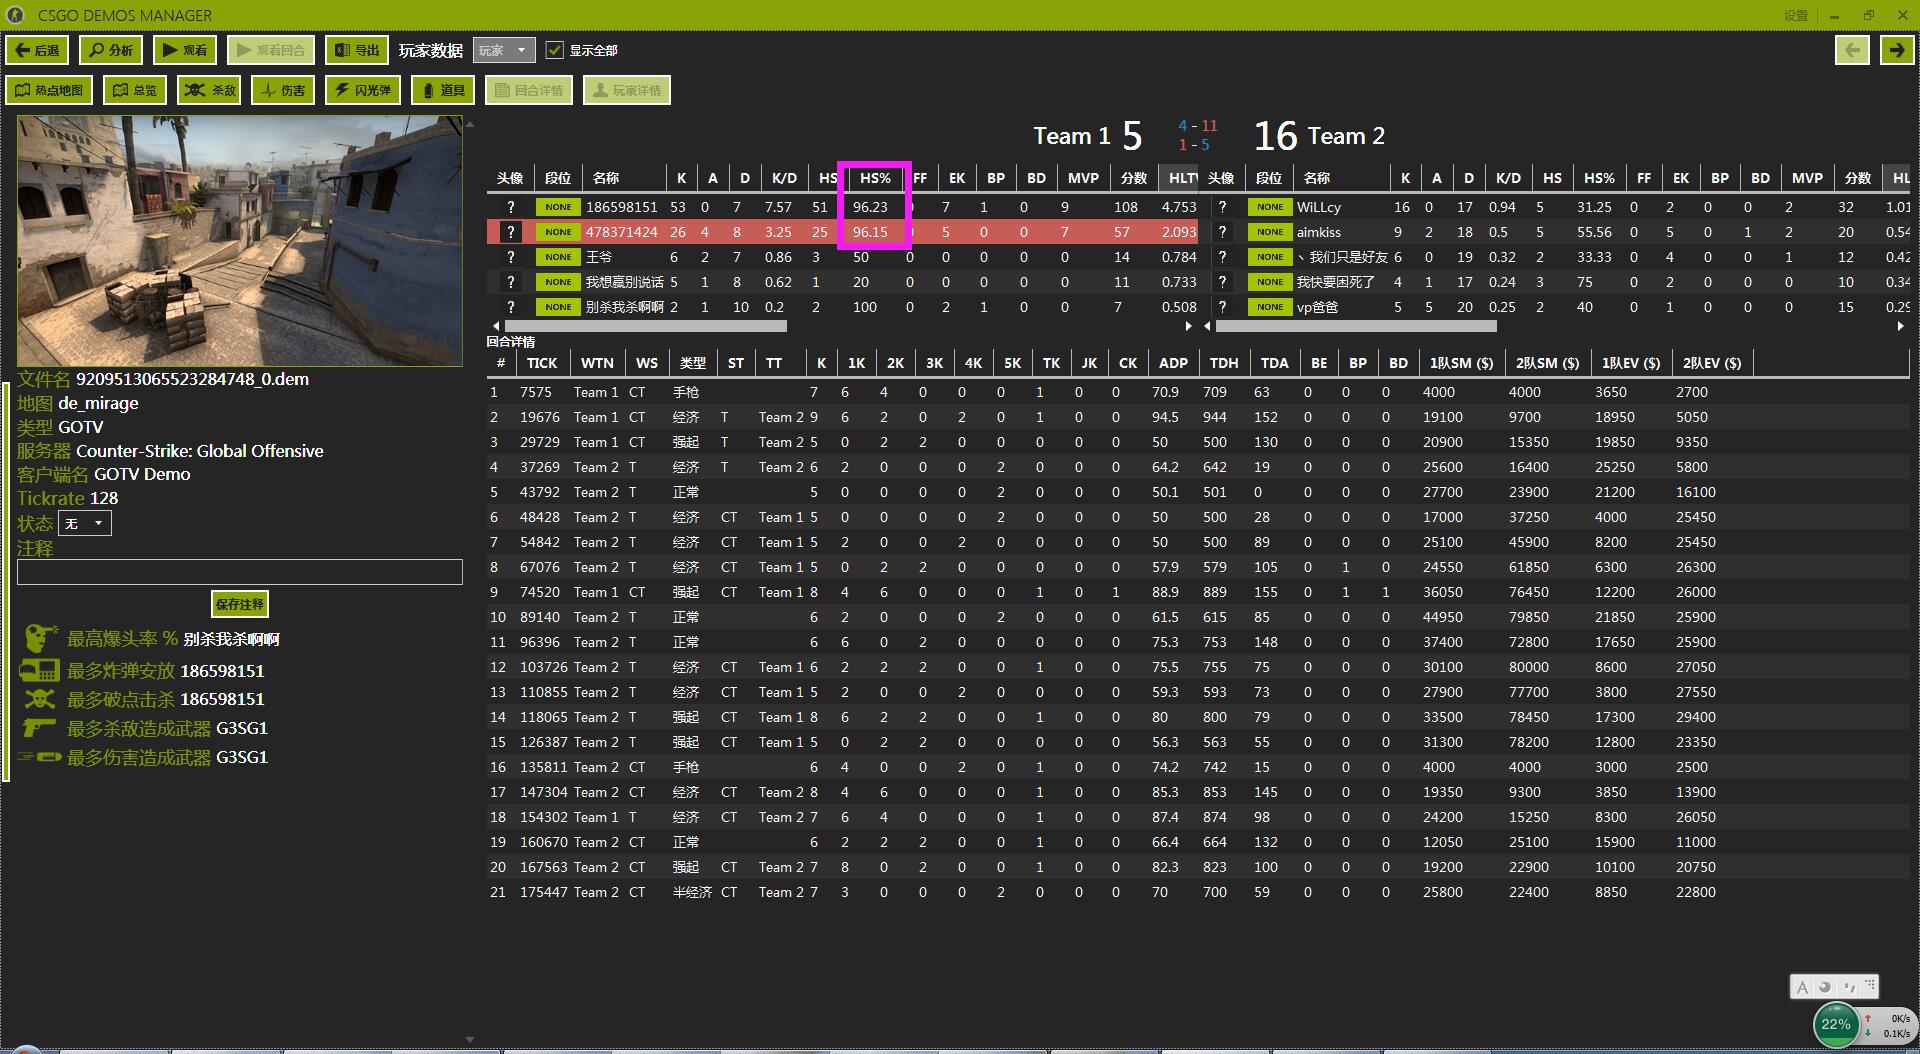The height and width of the screenshot is (1054, 1920).
Task: Click the avatar icon for vp爸爸
Action: [x=1222, y=307]
